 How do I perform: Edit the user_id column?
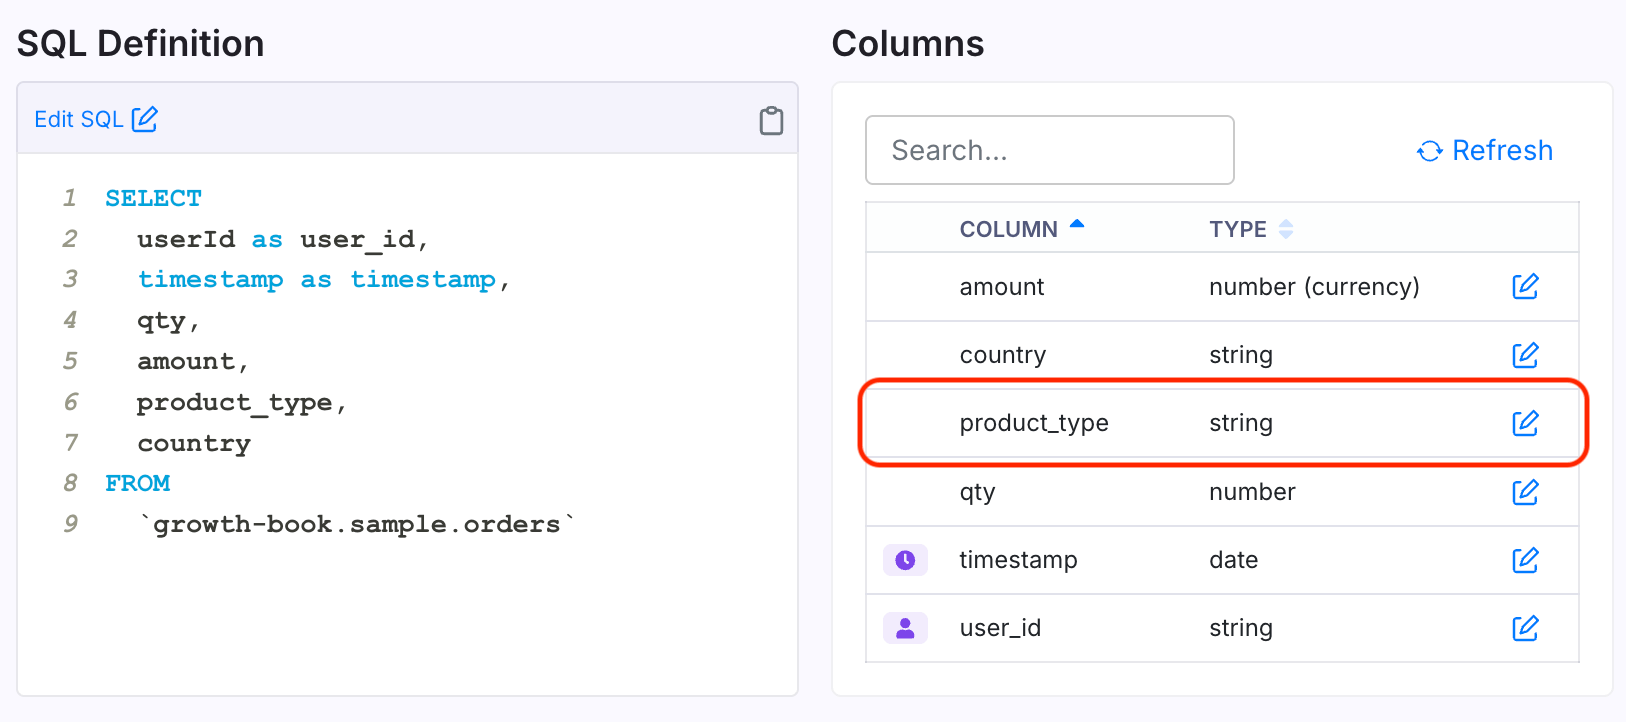coord(1525,628)
